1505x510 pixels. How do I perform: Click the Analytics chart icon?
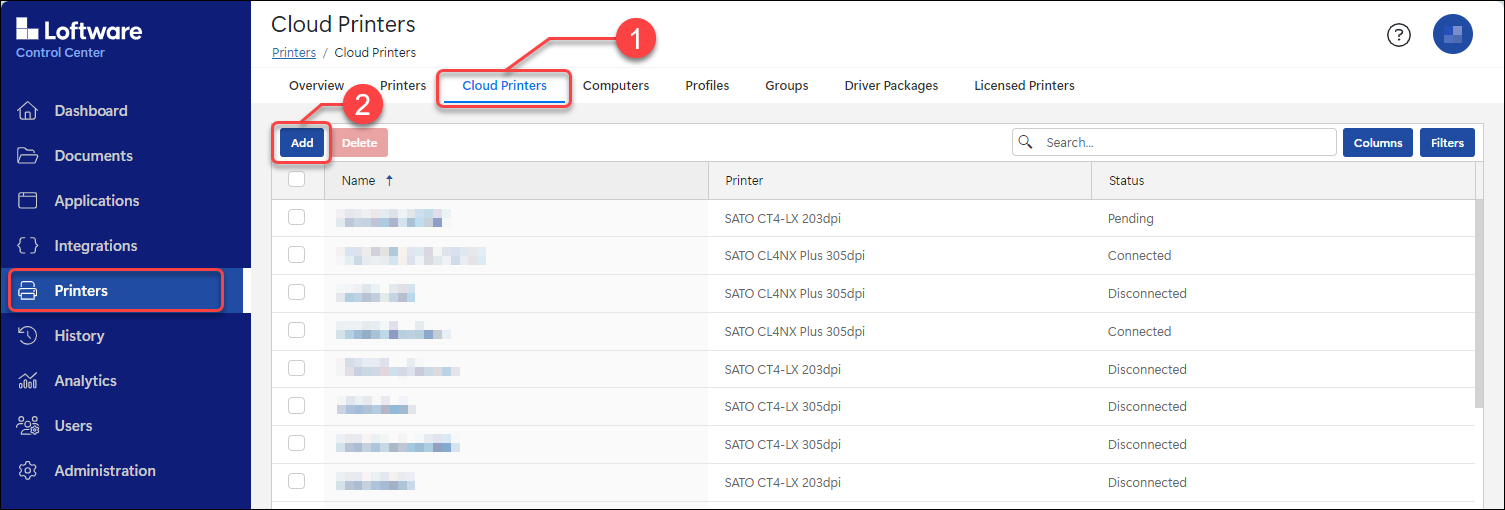click(28, 381)
